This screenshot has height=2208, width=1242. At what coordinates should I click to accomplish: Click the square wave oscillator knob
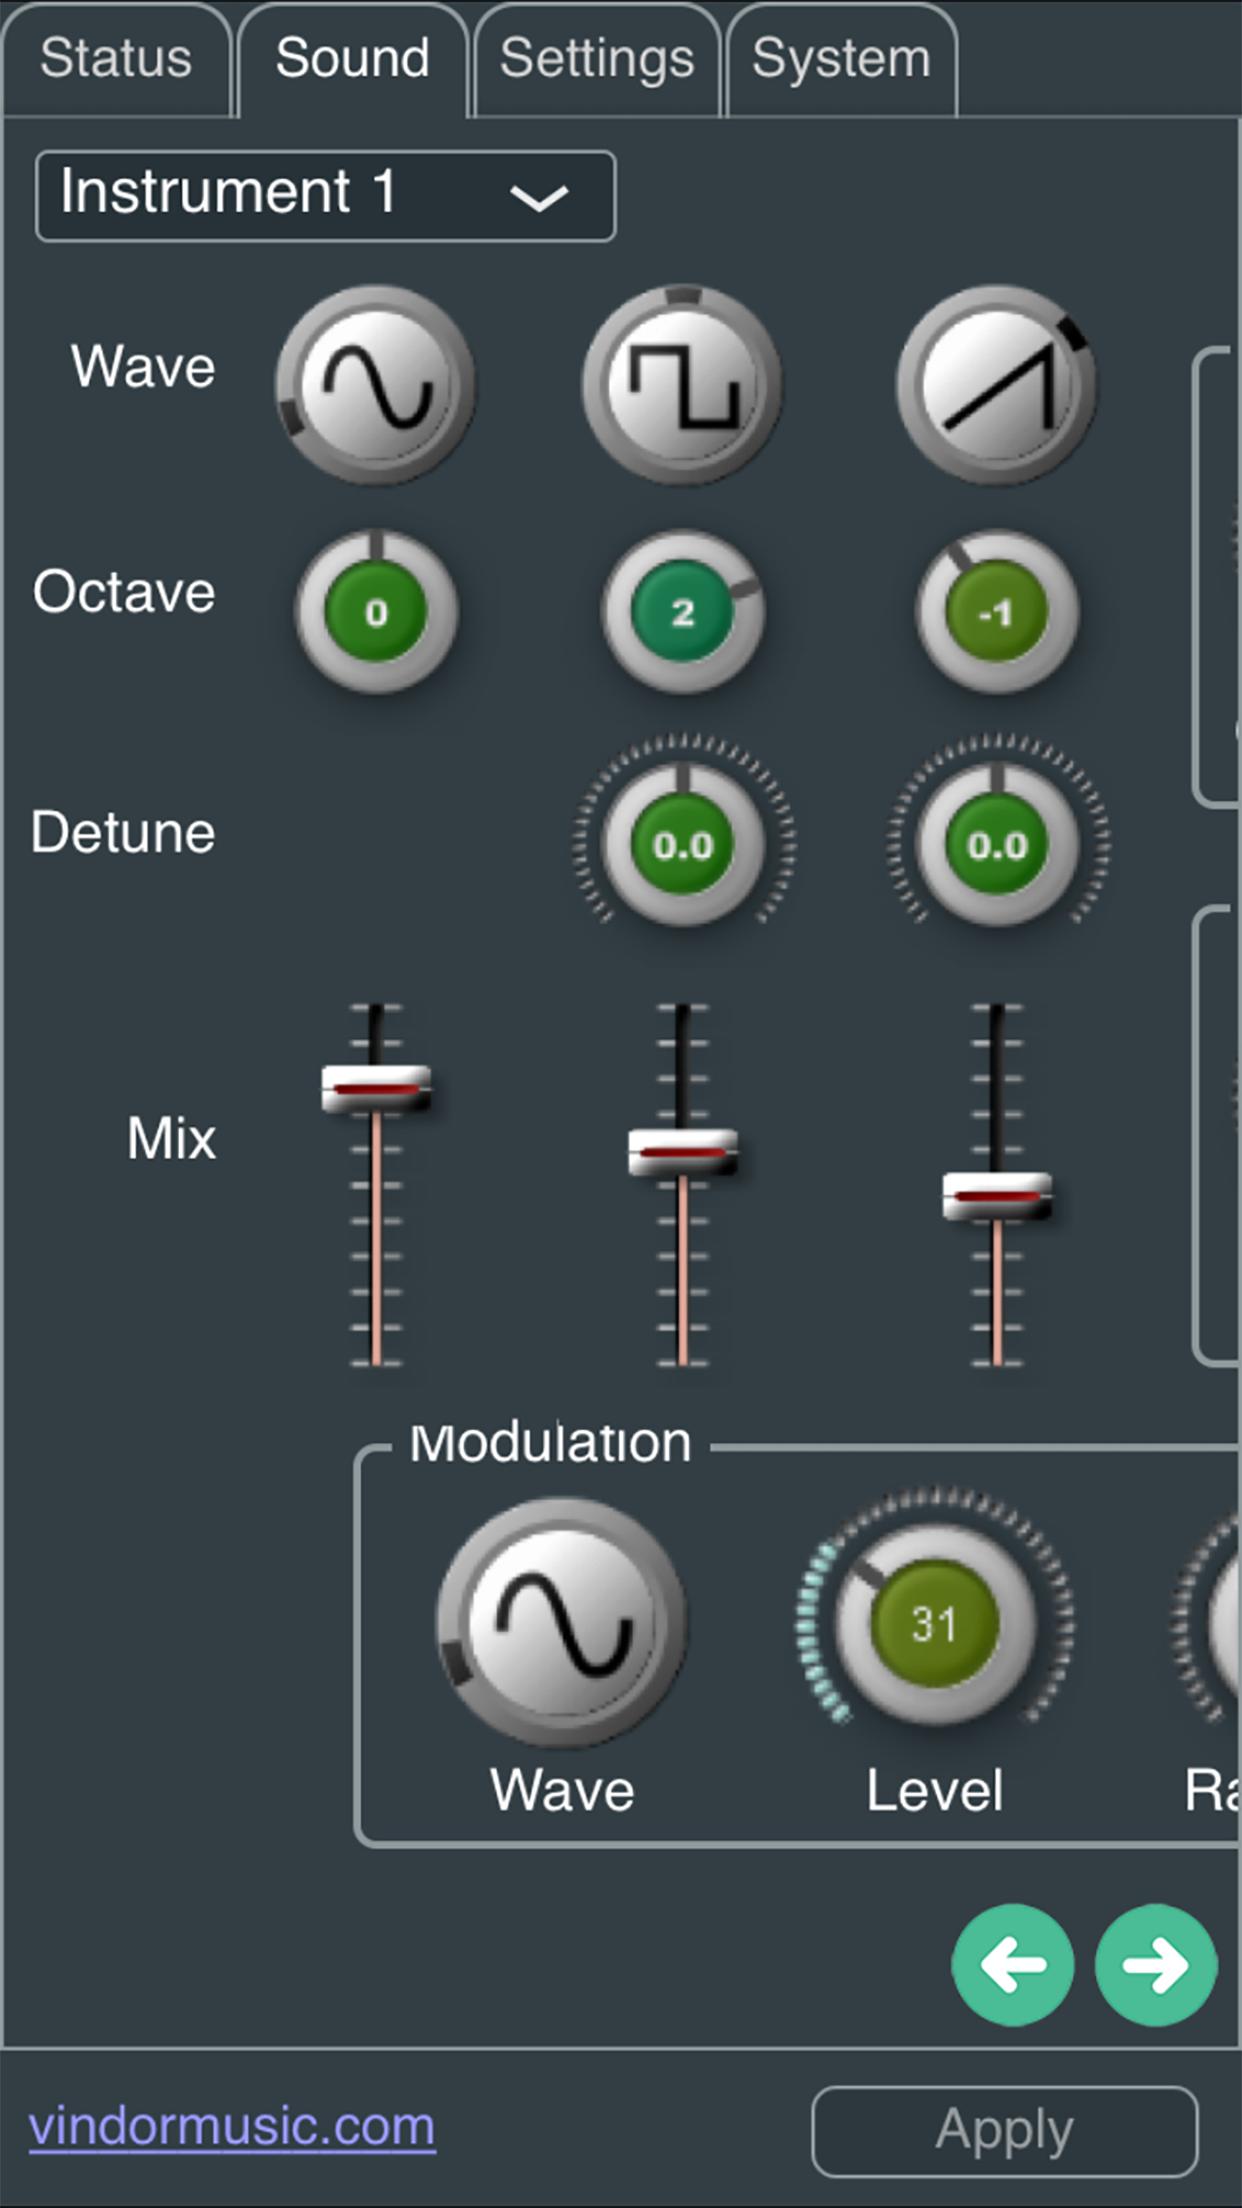click(683, 385)
